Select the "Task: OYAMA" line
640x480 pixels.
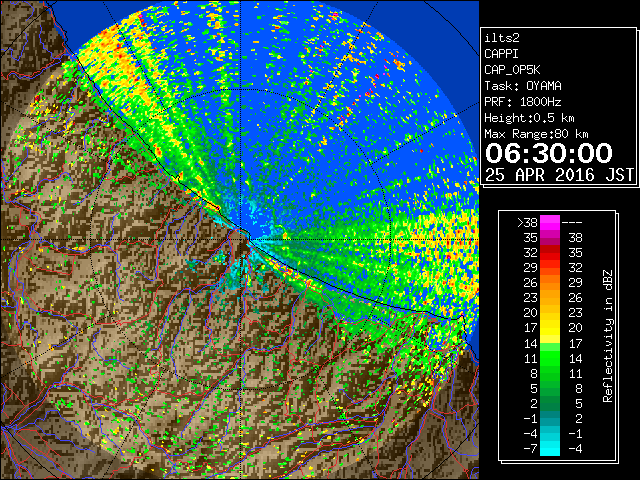pyautogui.click(x=523, y=86)
